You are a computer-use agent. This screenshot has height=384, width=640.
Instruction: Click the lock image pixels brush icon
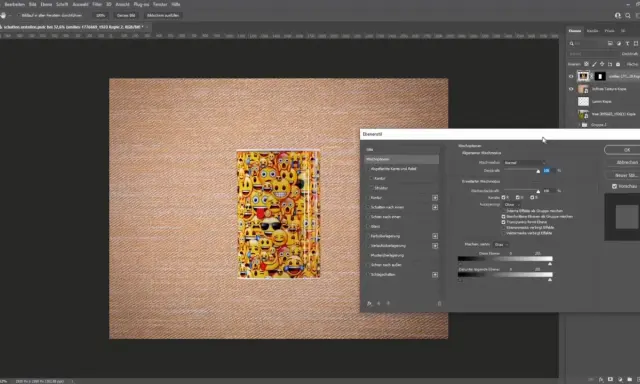pos(594,64)
